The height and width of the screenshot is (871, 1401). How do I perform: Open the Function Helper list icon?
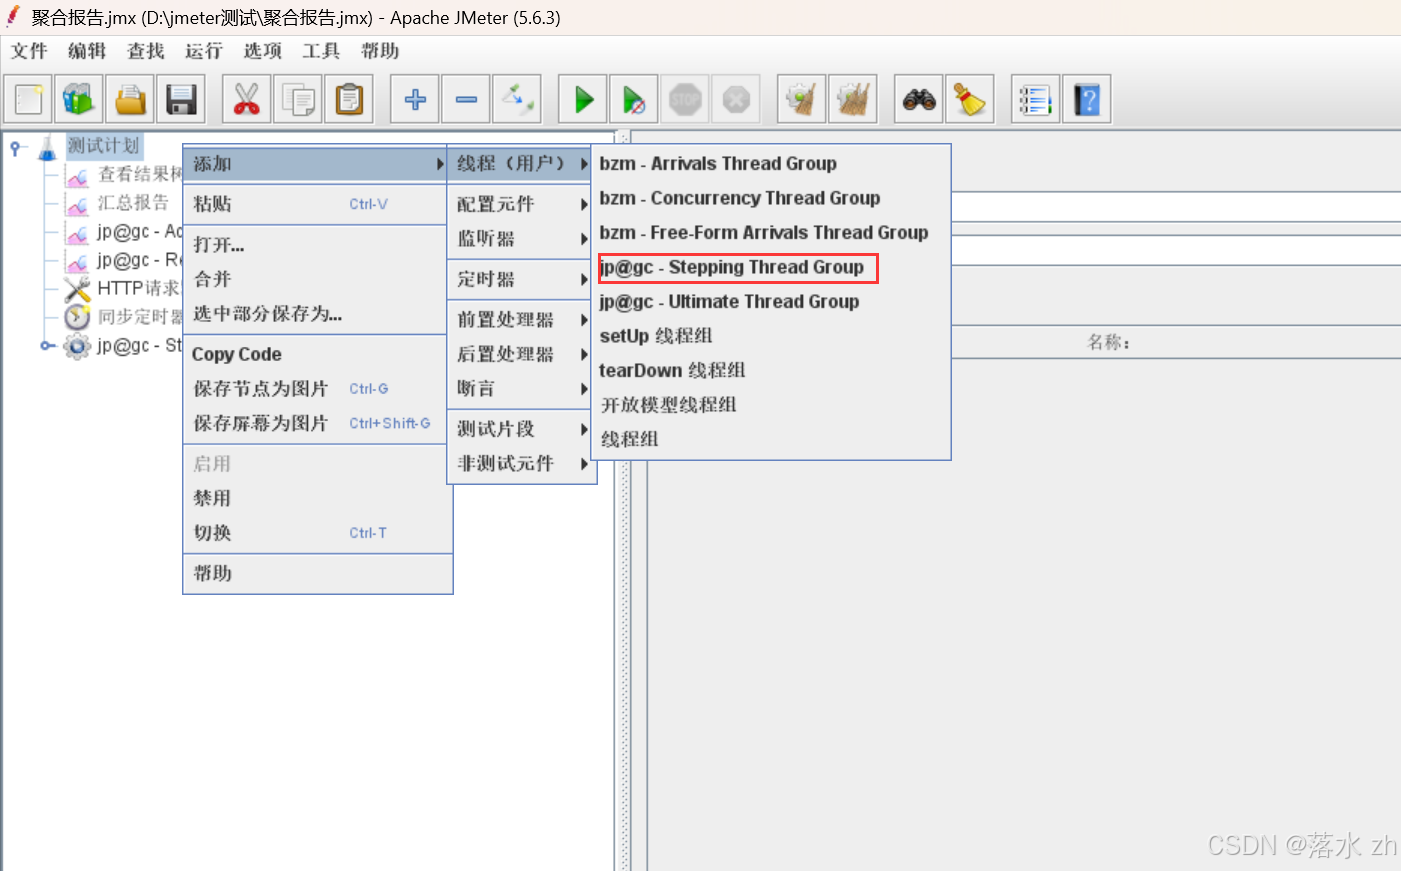click(1036, 99)
